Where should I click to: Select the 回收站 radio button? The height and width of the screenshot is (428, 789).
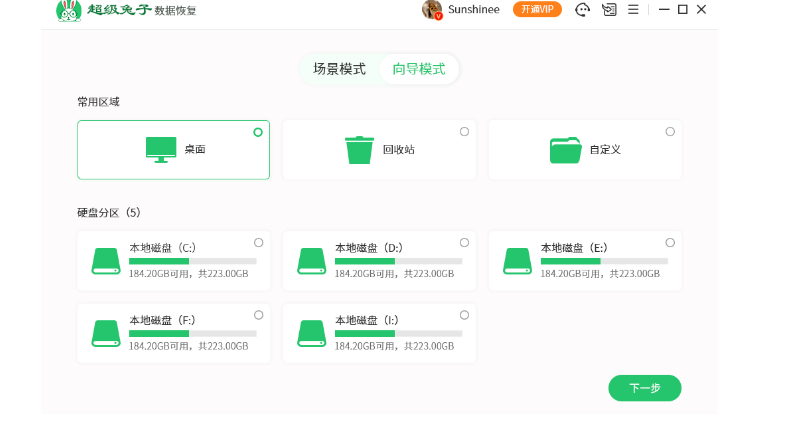[x=464, y=132]
